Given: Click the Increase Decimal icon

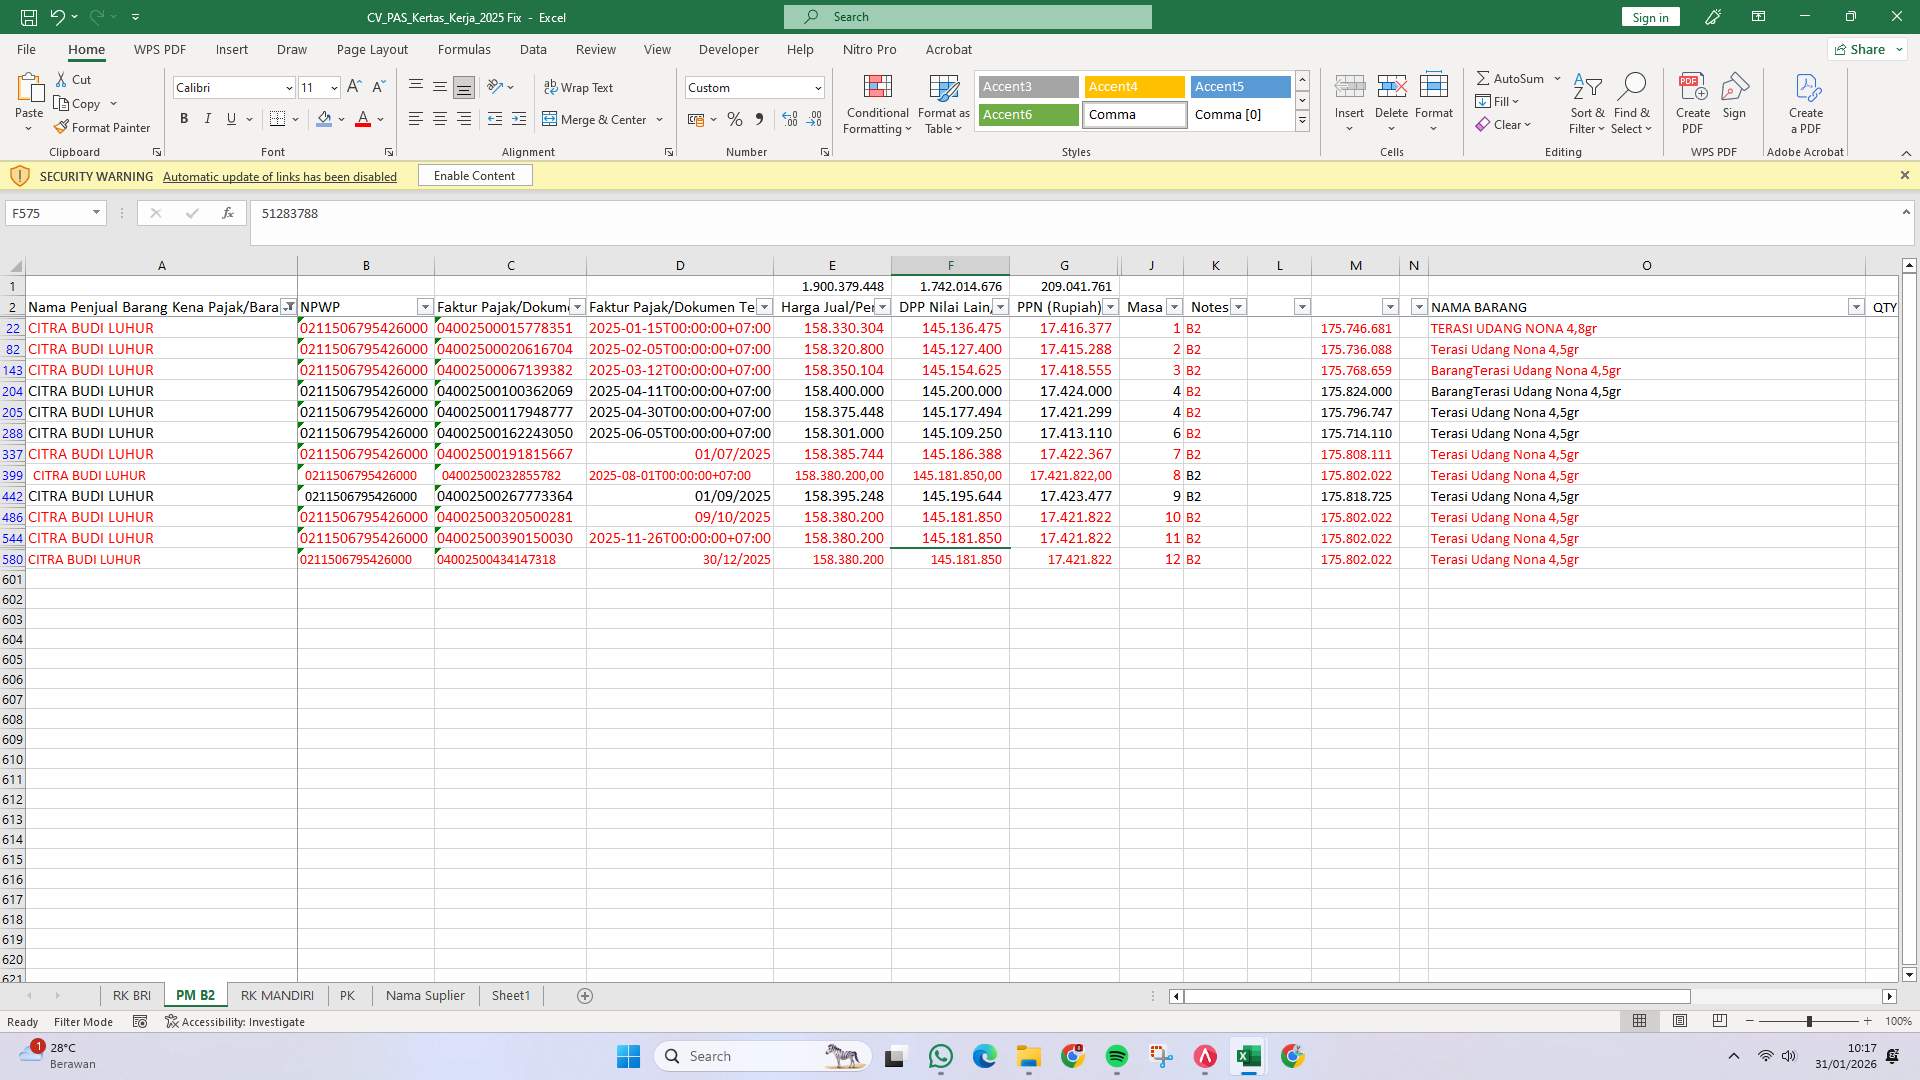Looking at the screenshot, I should tap(789, 119).
